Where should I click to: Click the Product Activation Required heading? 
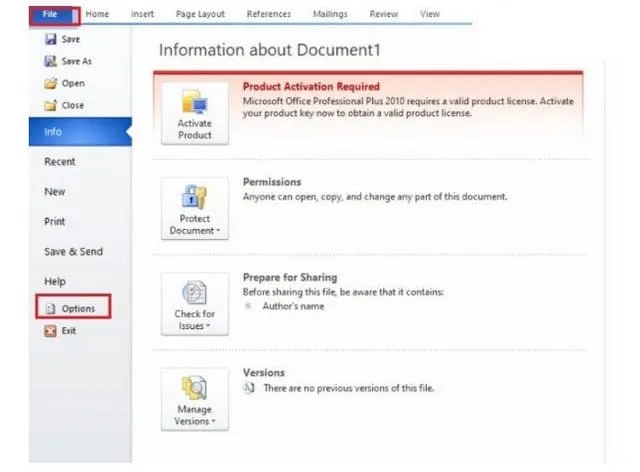311,87
